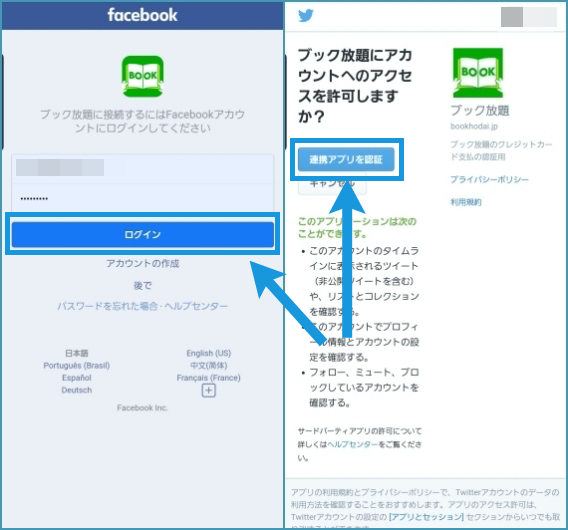
Task: Select Español language
Action: tap(76, 378)
